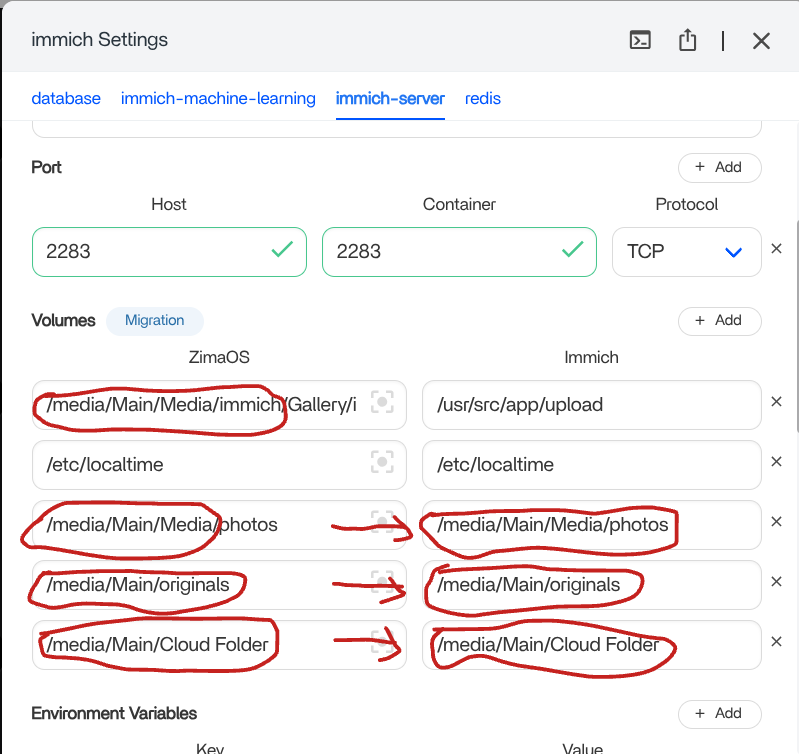Viewport: 799px width, 754px height.
Task: Click the ZimaOS /media/Main/Media/photos host field
Action: 219,525
